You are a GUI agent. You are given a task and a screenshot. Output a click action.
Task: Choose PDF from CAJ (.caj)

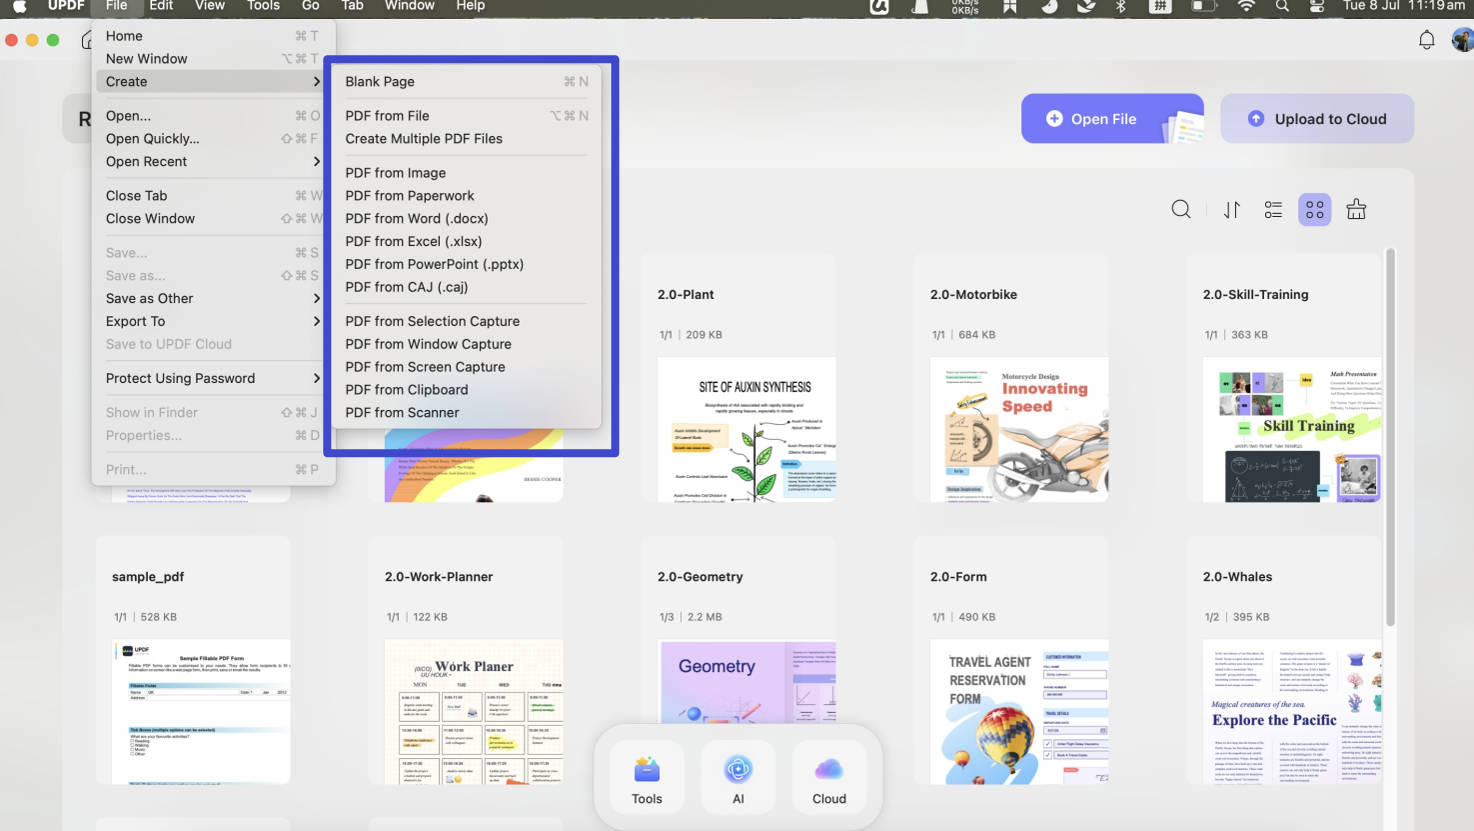pos(466,287)
